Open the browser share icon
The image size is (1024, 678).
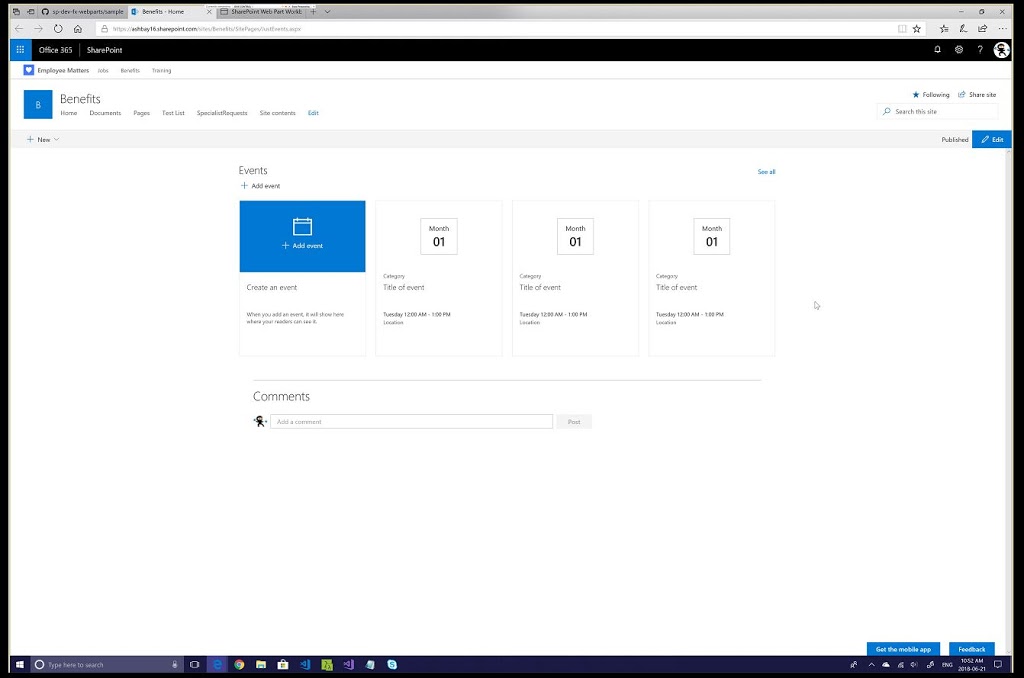(x=982, y=29)
